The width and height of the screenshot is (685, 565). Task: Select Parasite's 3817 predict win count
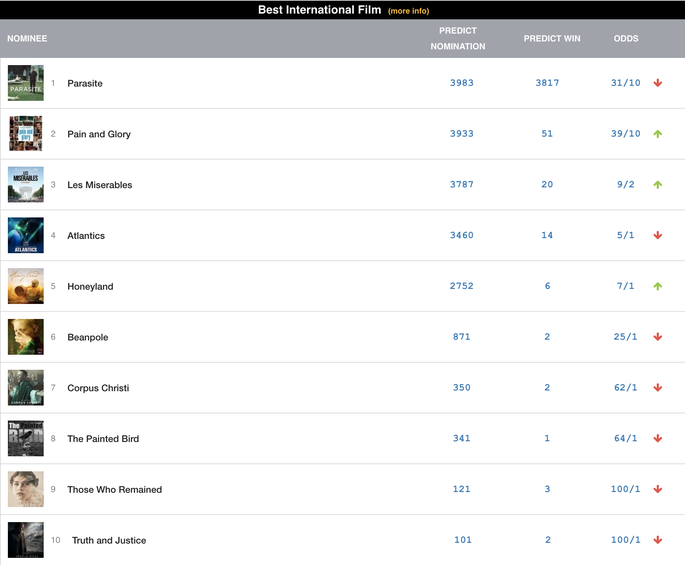point(547,83)
